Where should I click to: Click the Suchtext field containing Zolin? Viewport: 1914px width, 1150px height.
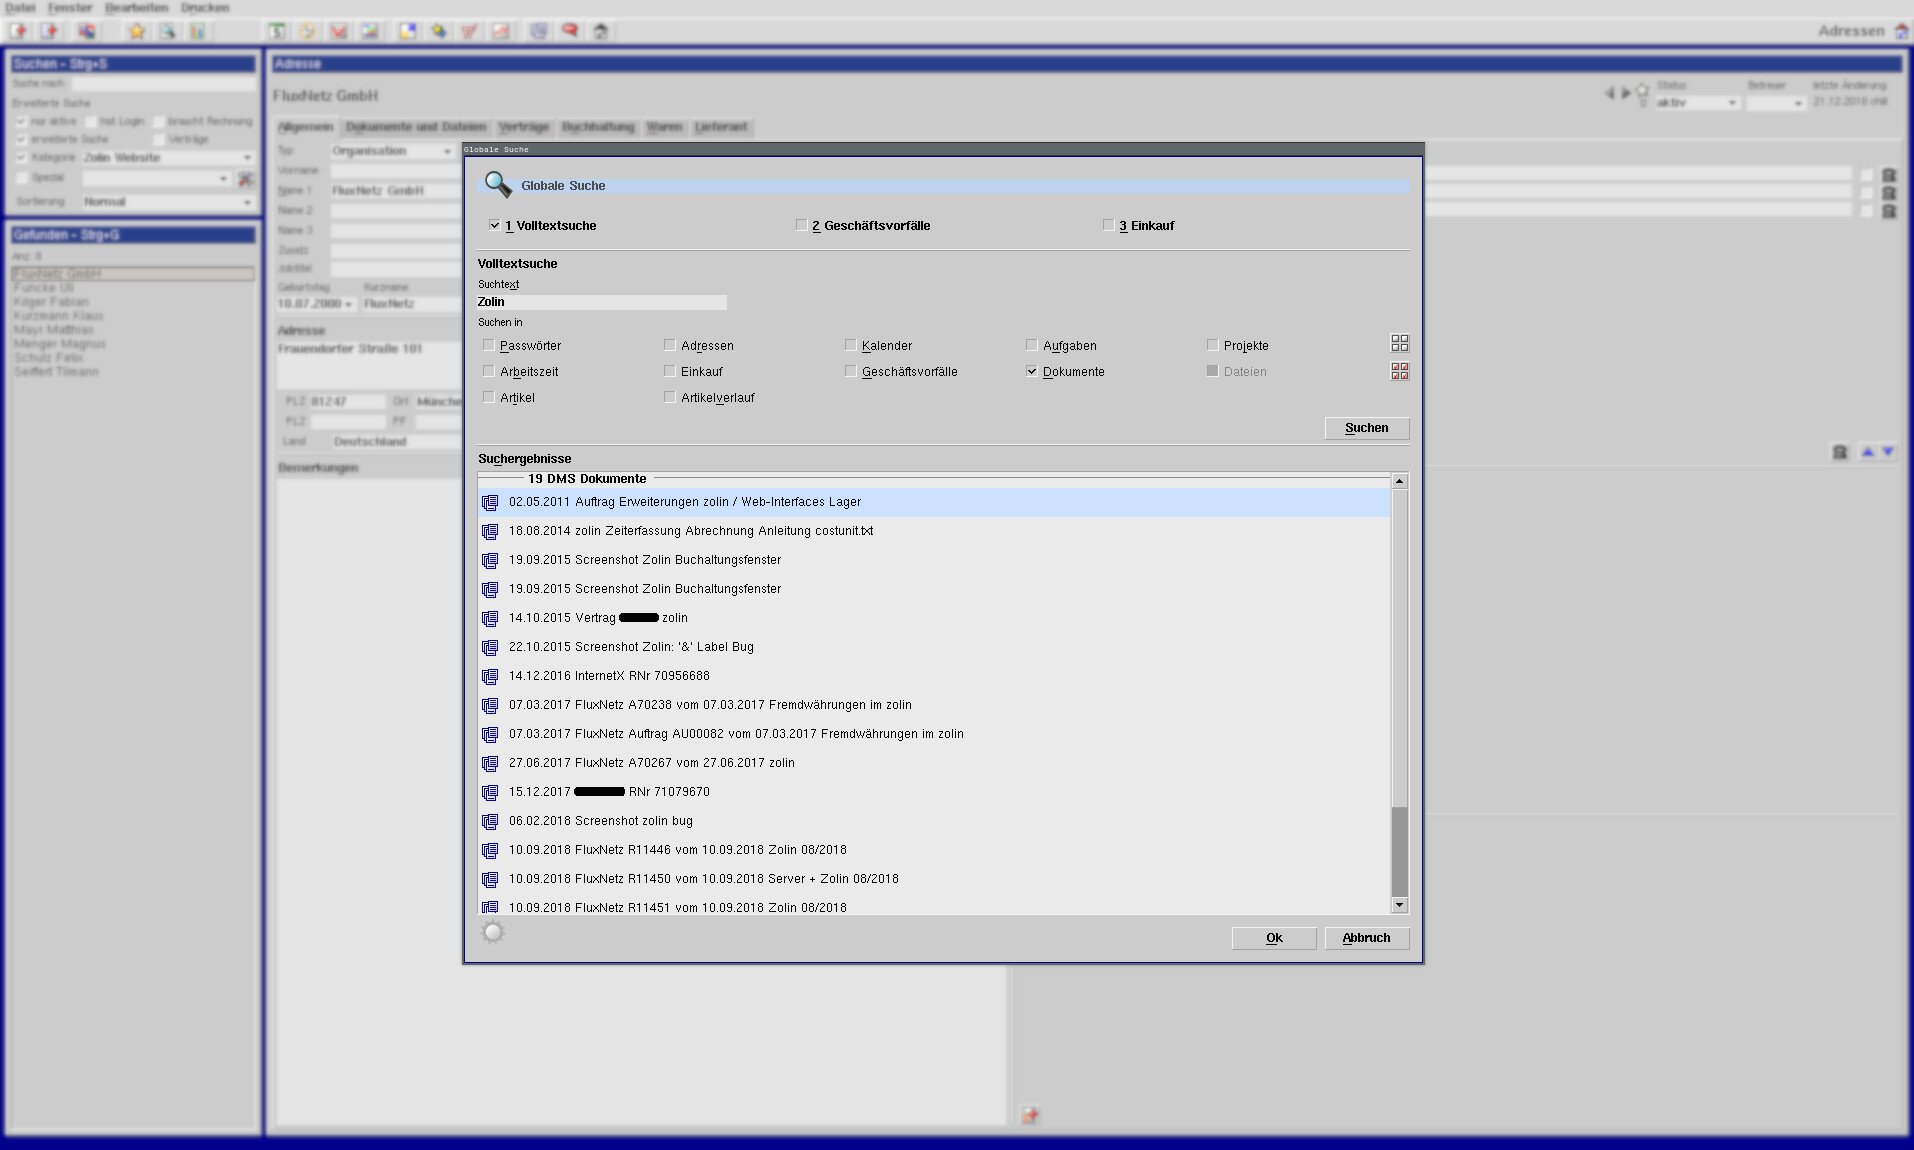[x=601, y=302]
